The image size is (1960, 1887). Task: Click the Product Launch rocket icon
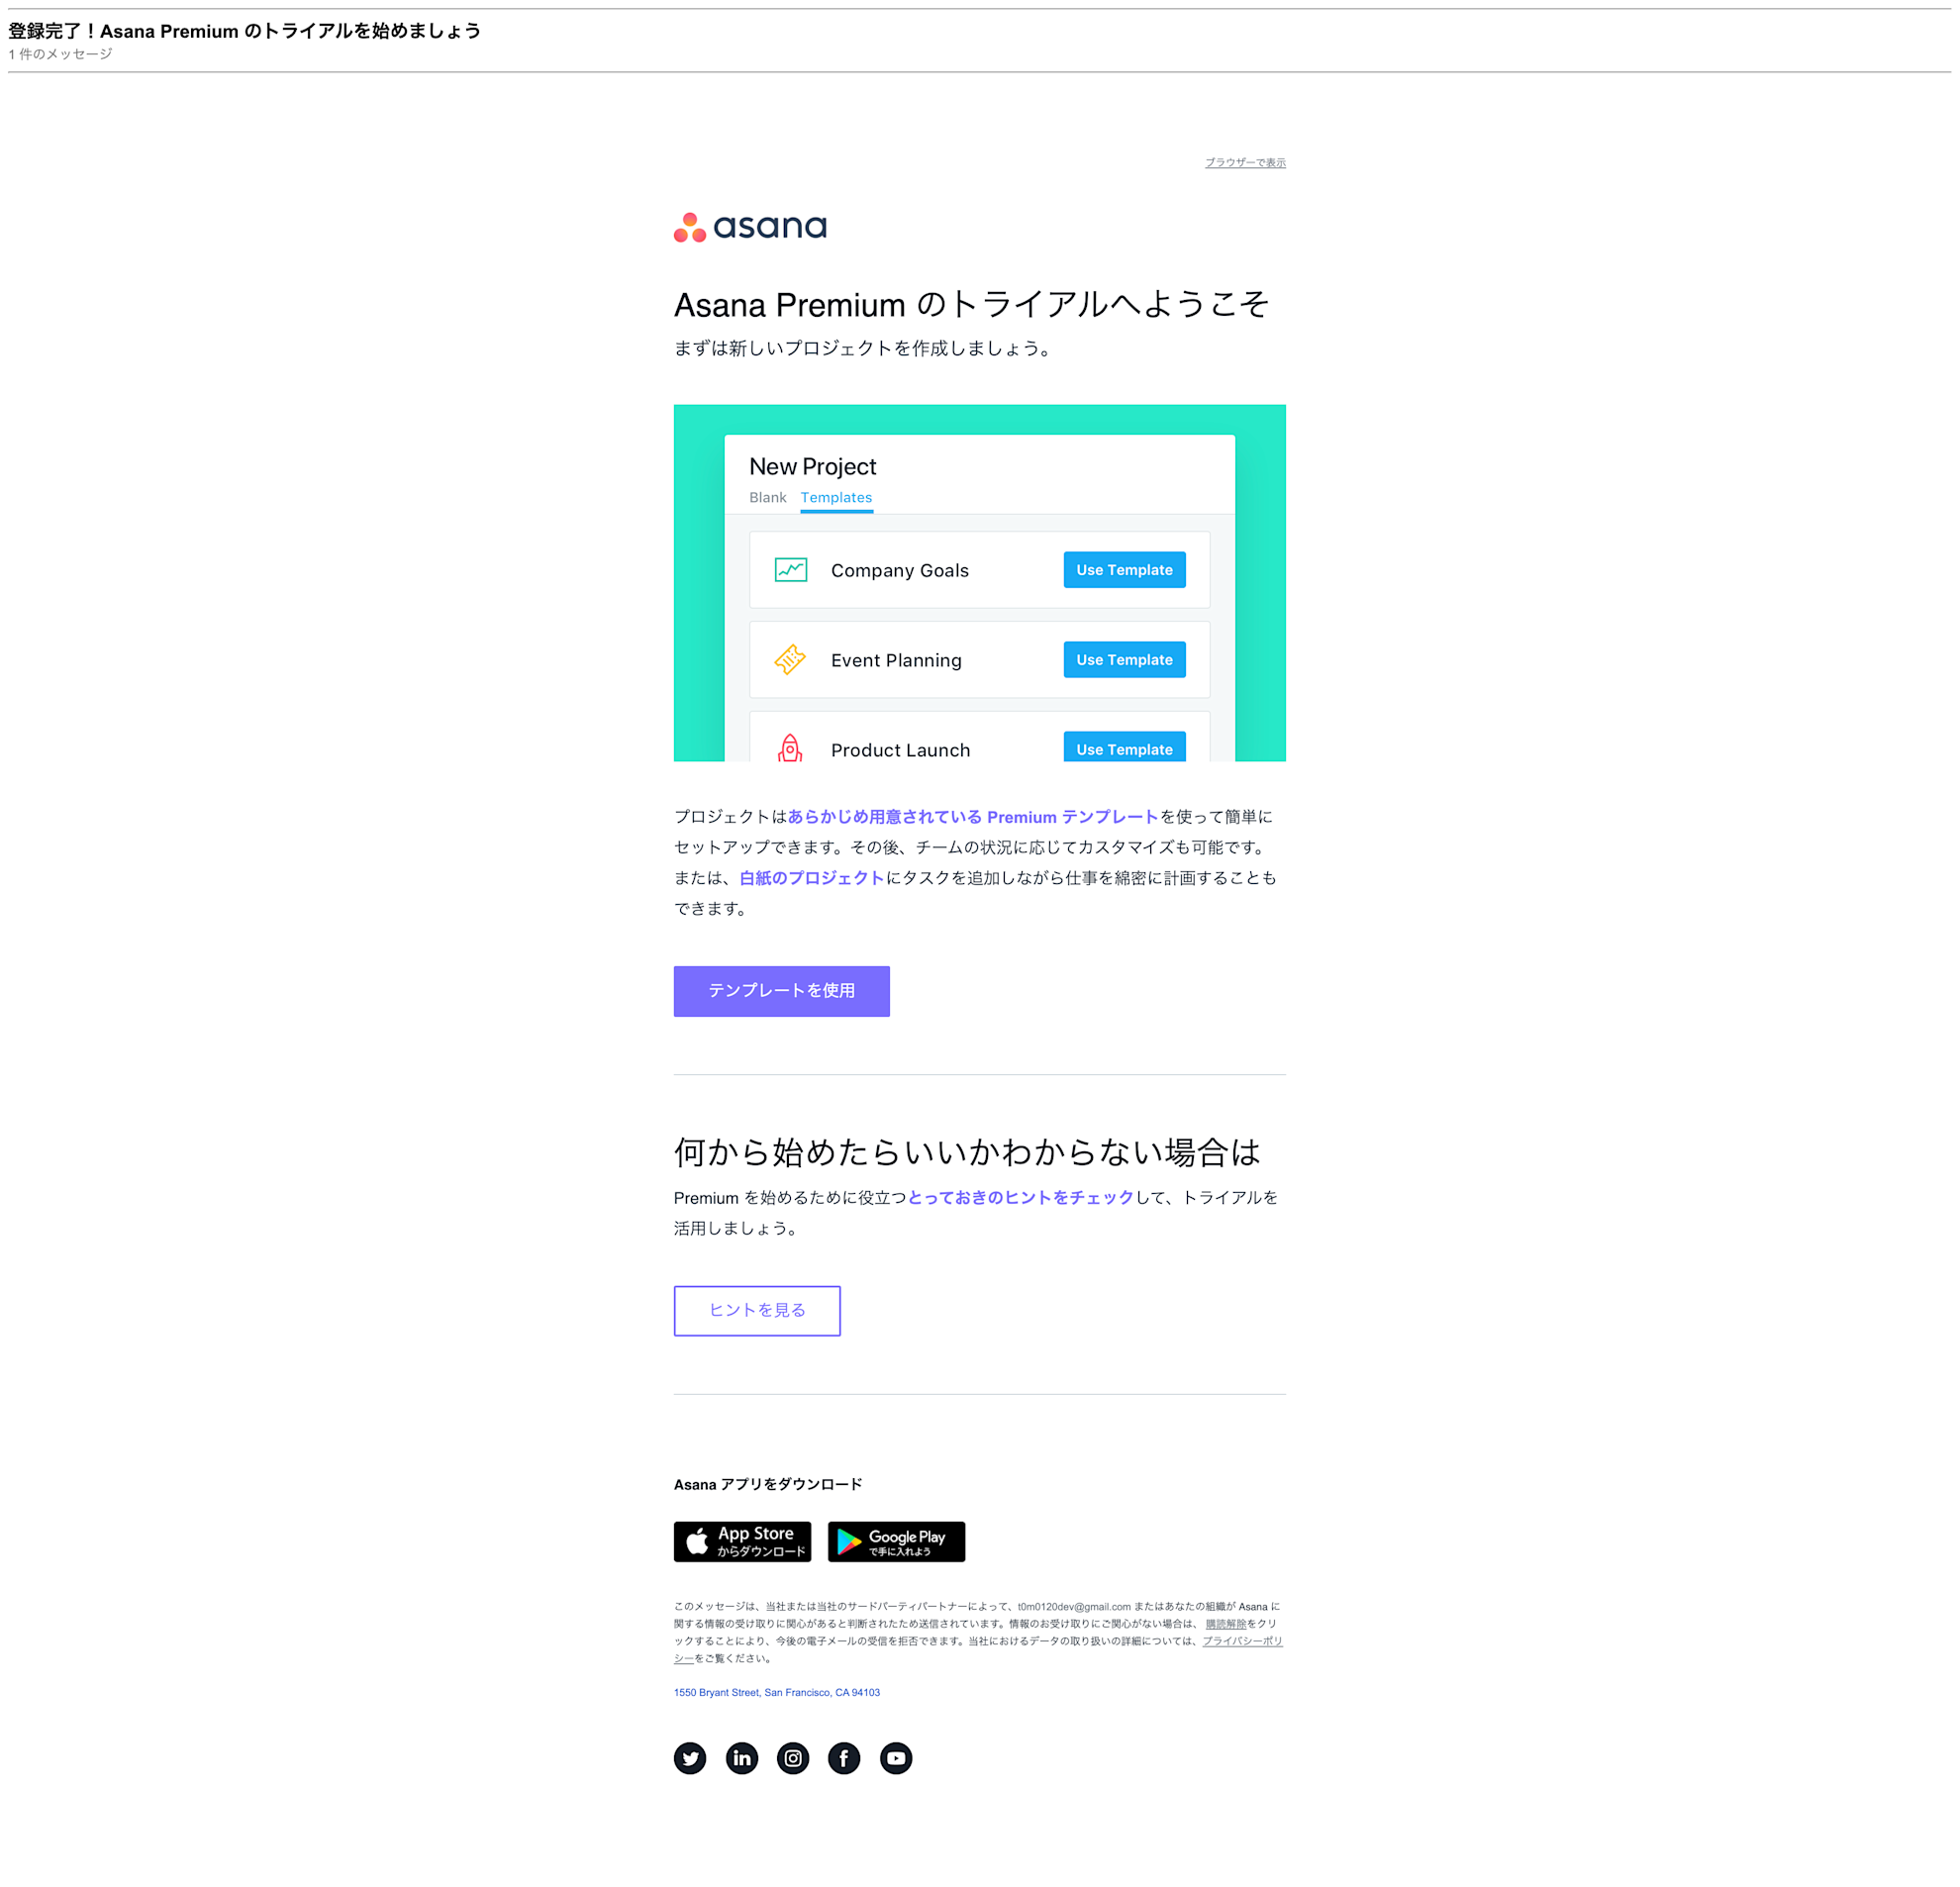(790, 748)
